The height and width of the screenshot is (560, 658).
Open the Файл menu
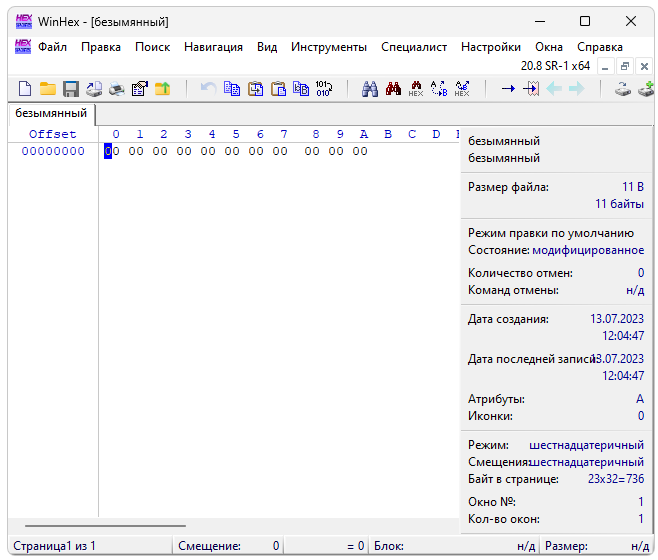click(x=52, y=47)
